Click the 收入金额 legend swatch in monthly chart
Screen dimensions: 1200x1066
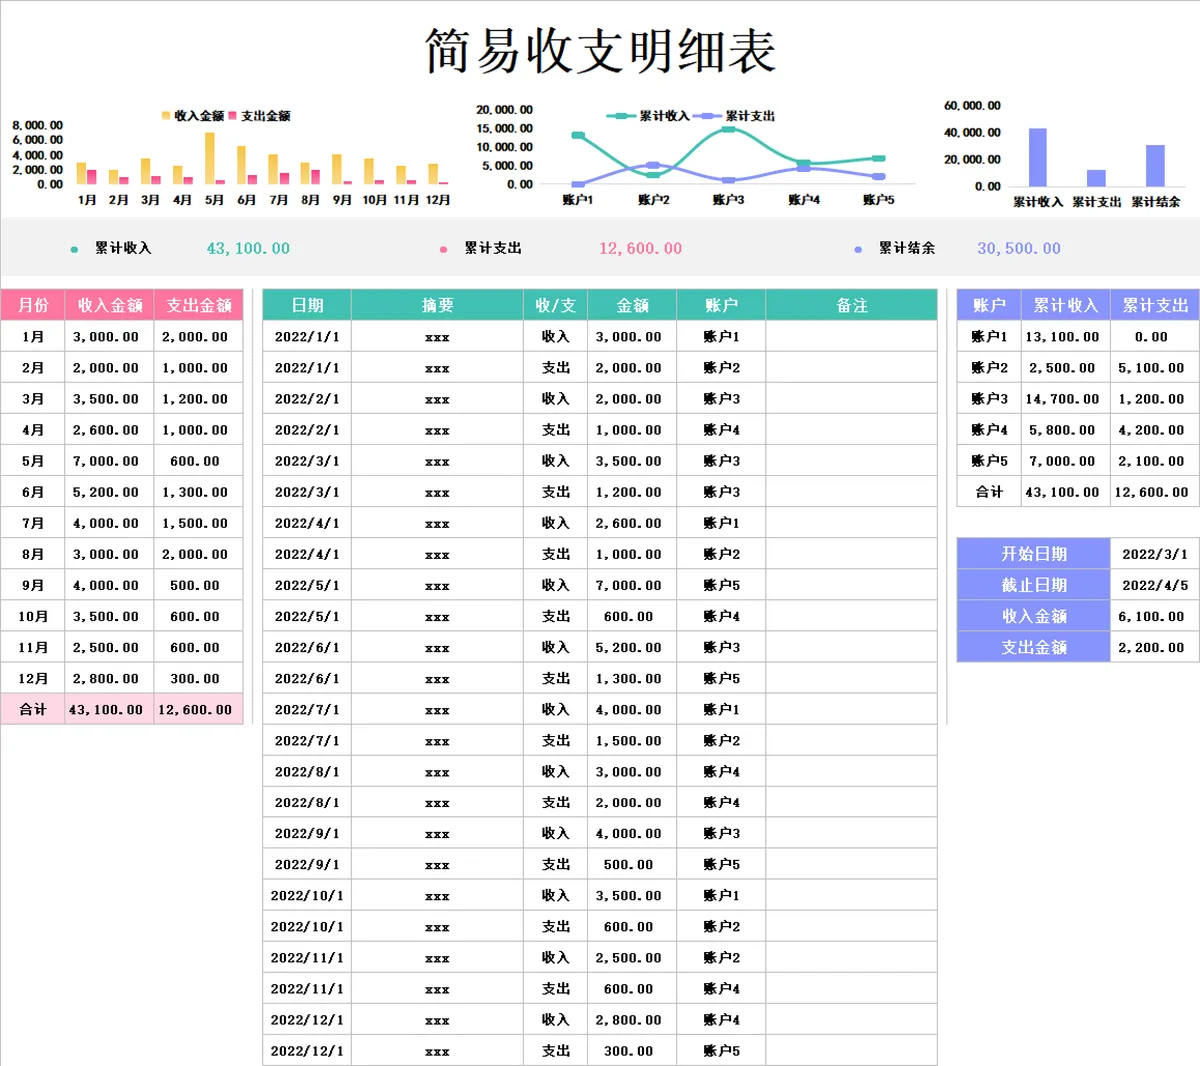click(x=166, y=116)
